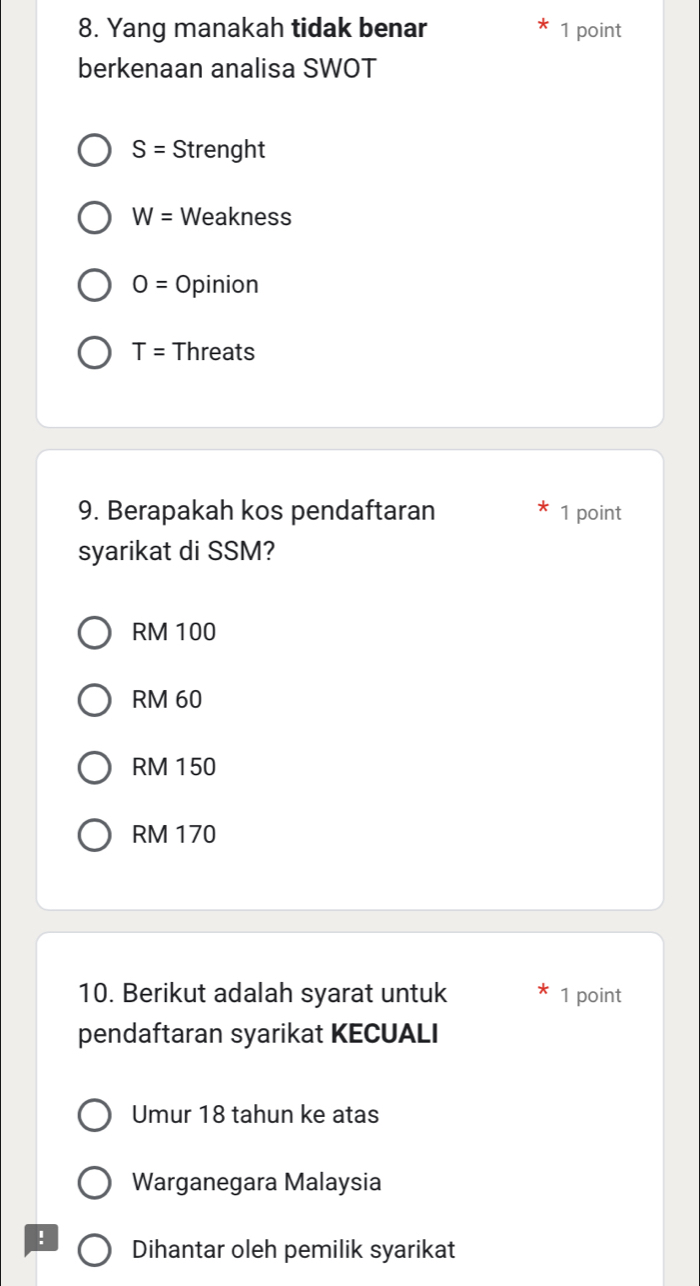Choose the RM 170 option
700x1286 pixels.
pos(95,834)
